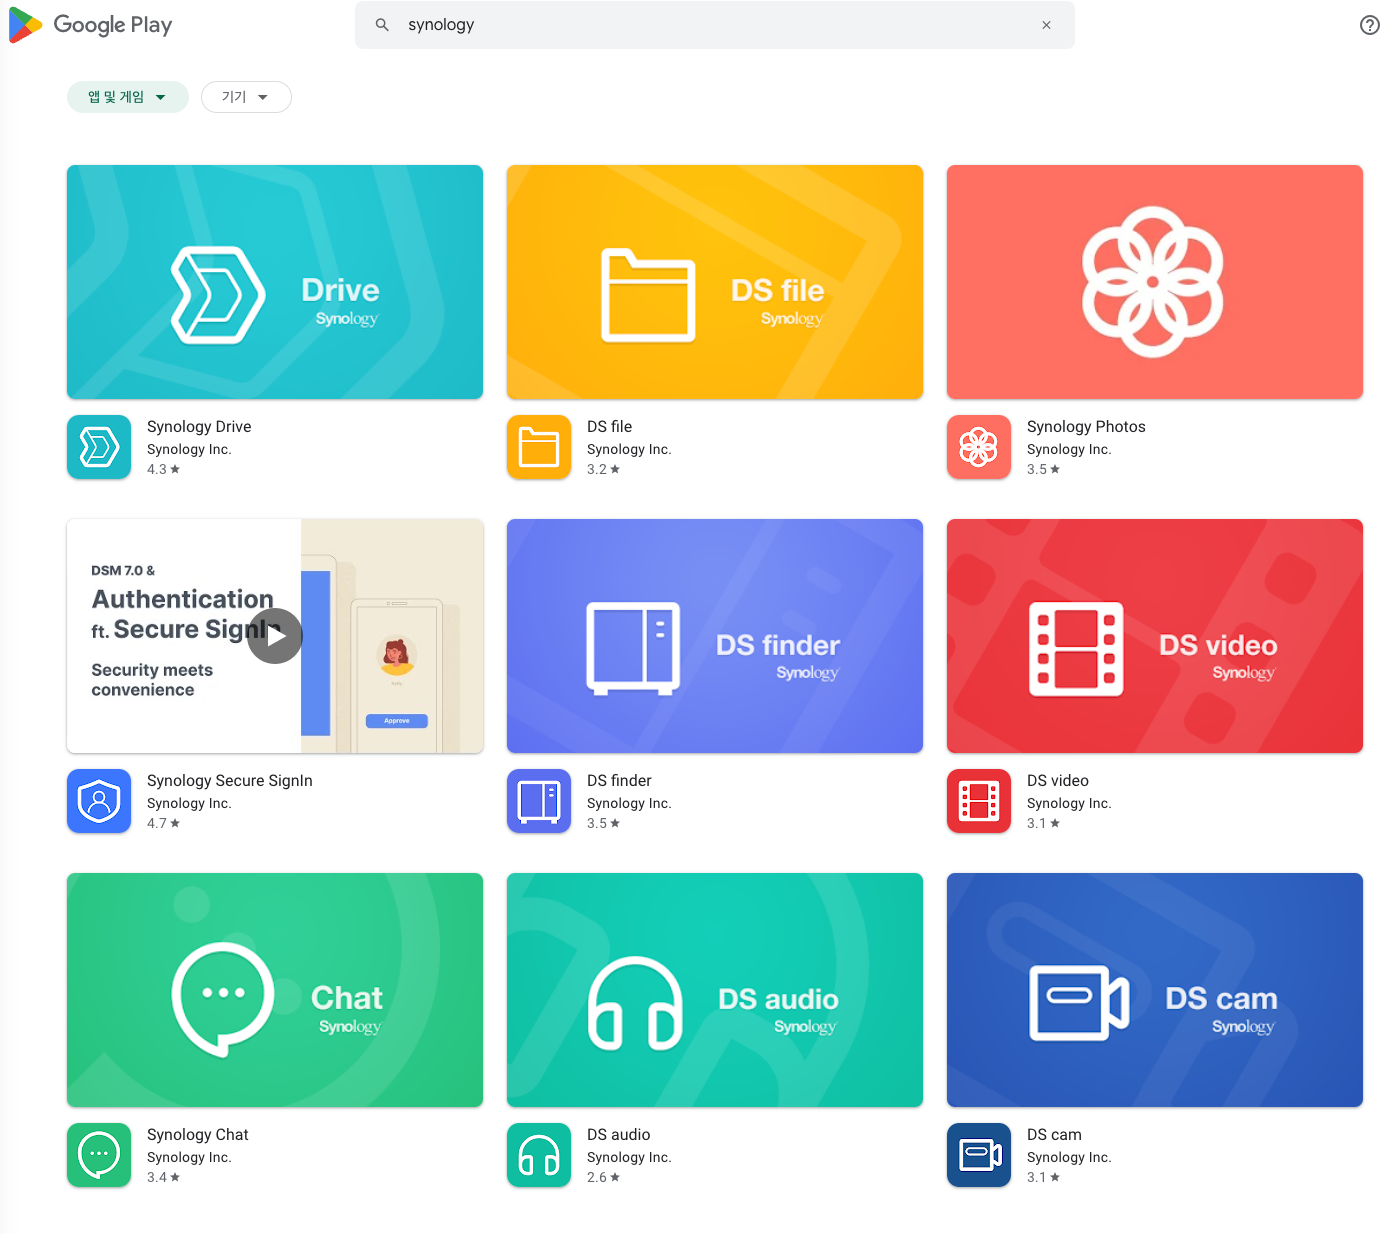Open the Synology Secure SignIn app icon

tap(99, 801)
